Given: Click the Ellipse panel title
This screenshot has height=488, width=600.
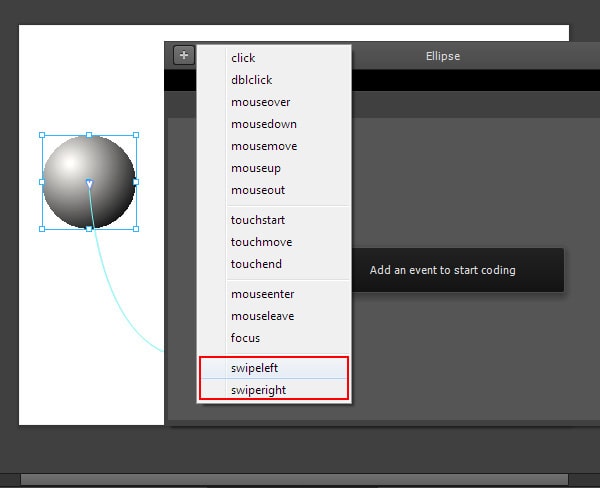Looking at the screenshot, I should [x=443, y=56].
